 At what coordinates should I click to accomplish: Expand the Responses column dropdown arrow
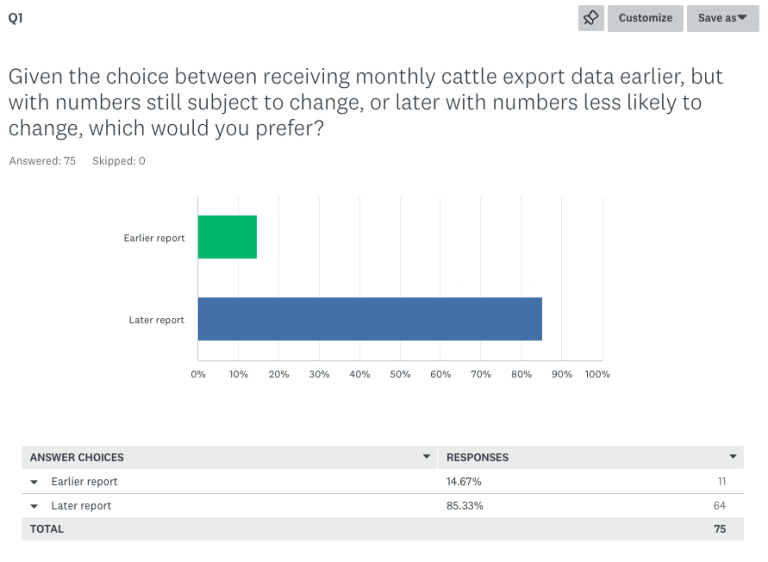click(733, 457)
